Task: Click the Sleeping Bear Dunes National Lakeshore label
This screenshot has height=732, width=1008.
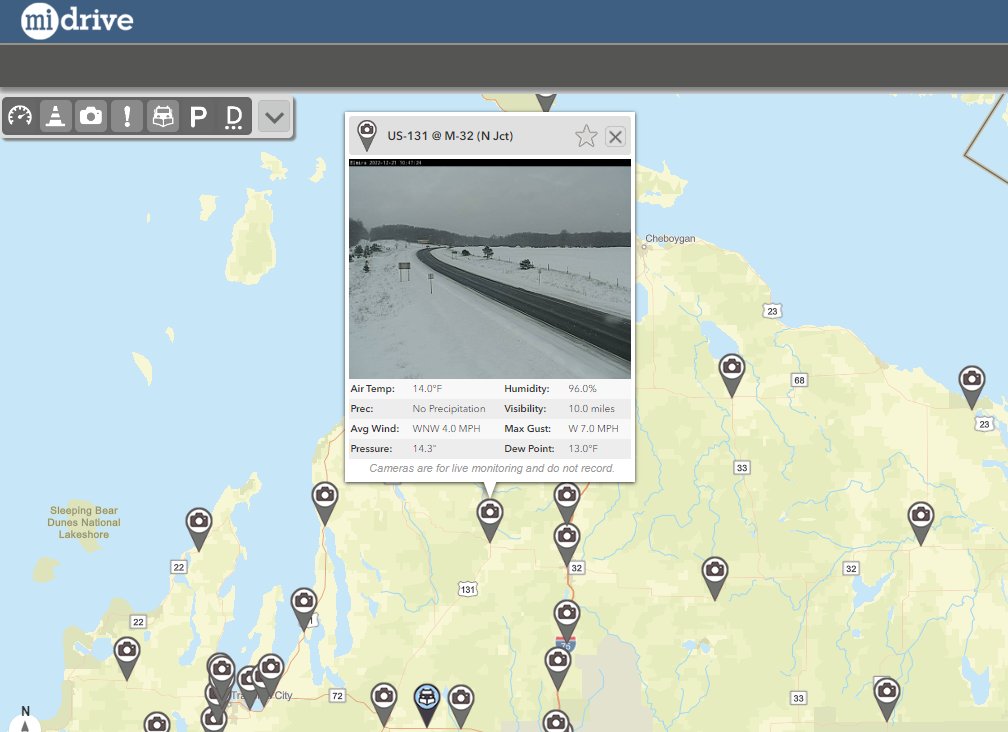Action: [x=84, y=522]
